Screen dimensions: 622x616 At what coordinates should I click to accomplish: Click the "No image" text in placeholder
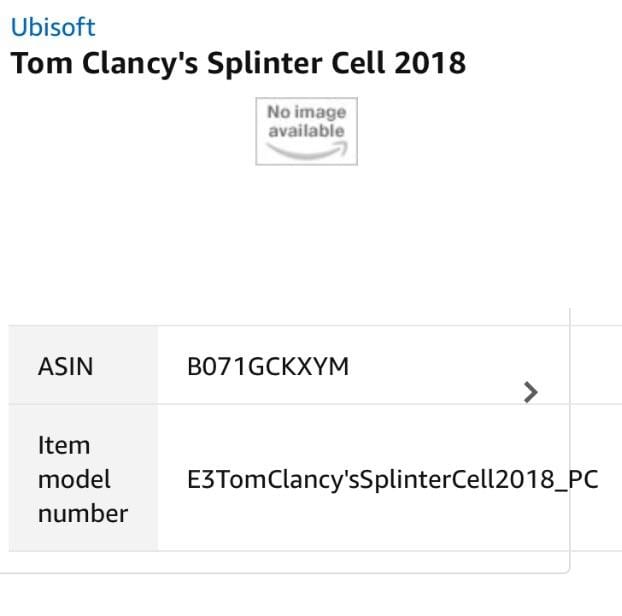pos(306,113)
